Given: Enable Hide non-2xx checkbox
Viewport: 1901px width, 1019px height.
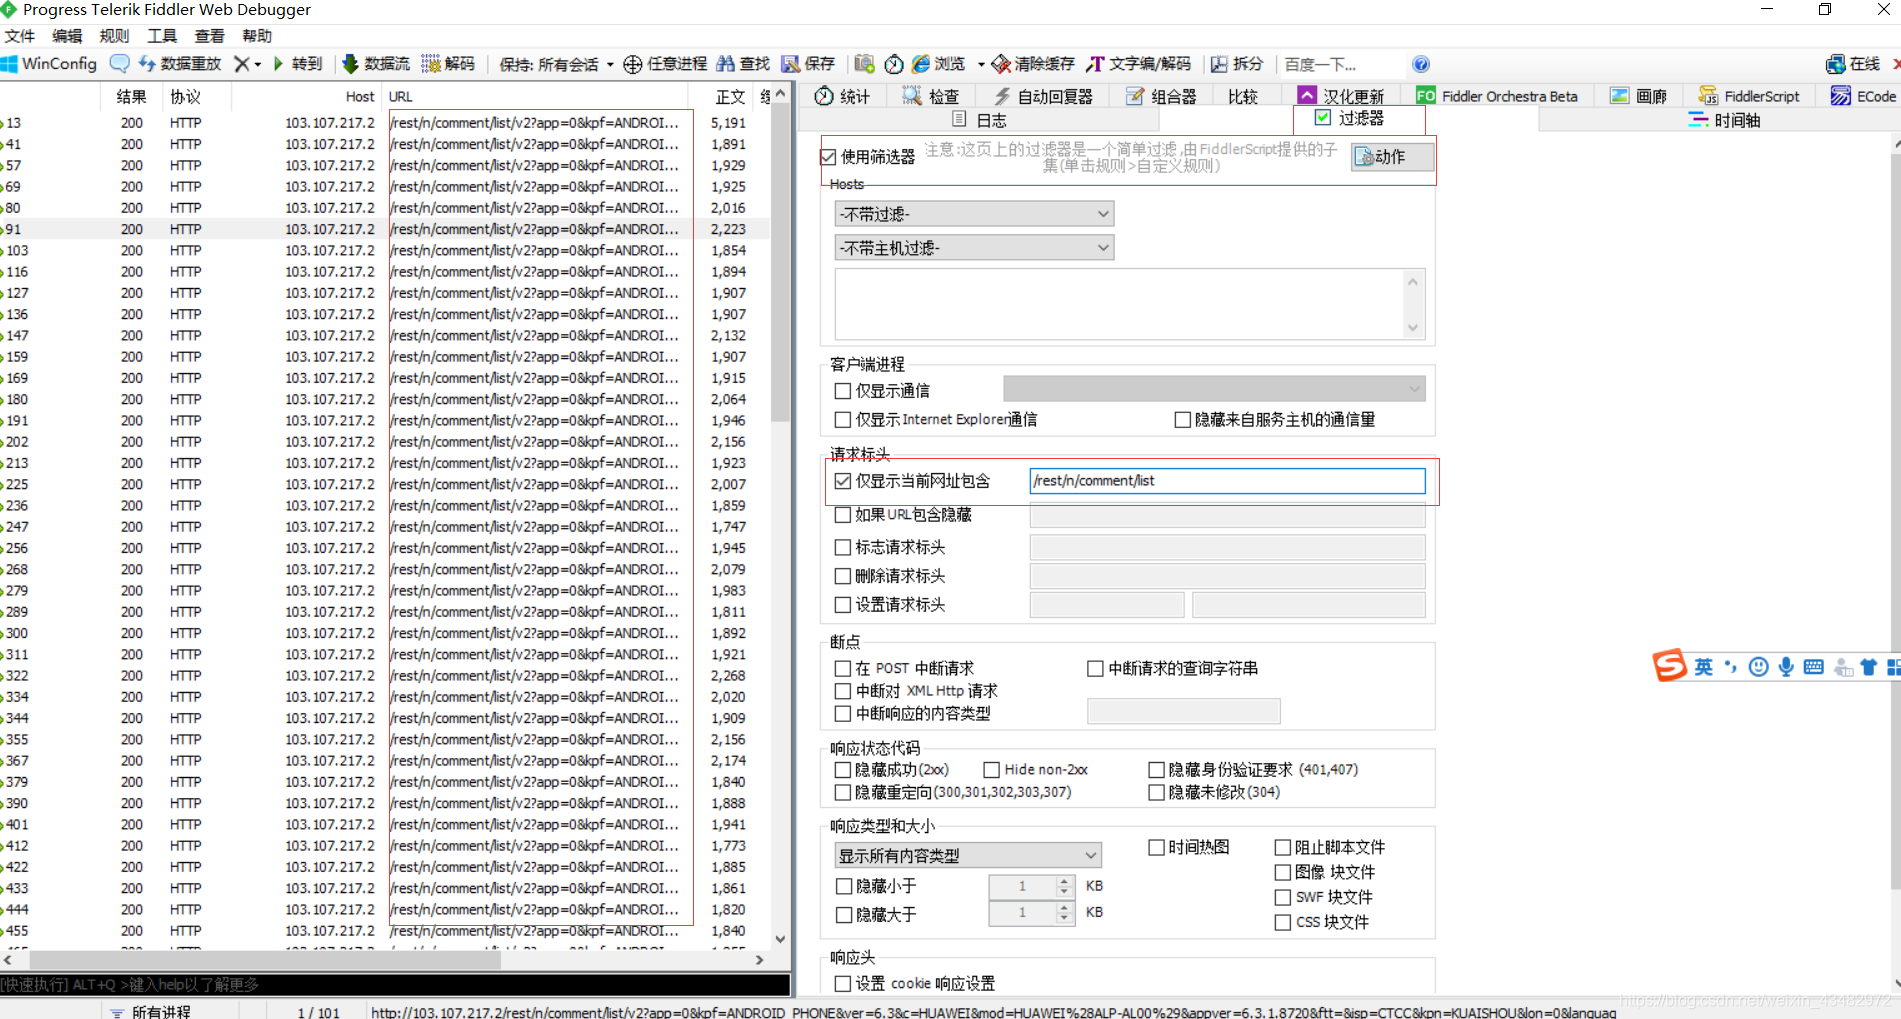Looking at the screenshot, I should (x=992, y=770).
